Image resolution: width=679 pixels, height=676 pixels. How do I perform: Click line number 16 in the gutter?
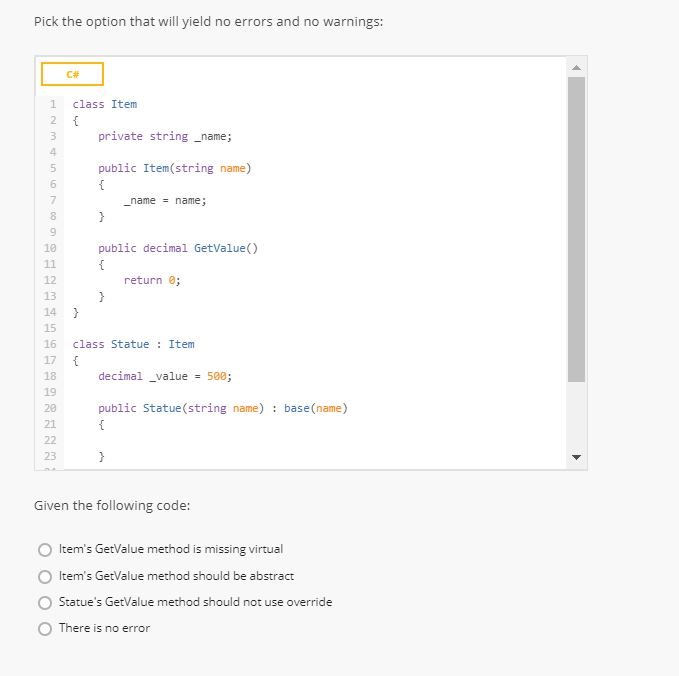click(50, 344)
